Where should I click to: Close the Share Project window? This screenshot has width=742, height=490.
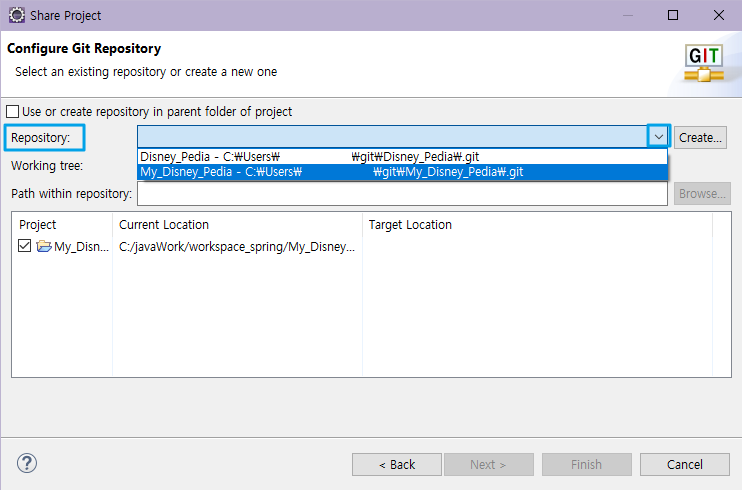[718, 15]
